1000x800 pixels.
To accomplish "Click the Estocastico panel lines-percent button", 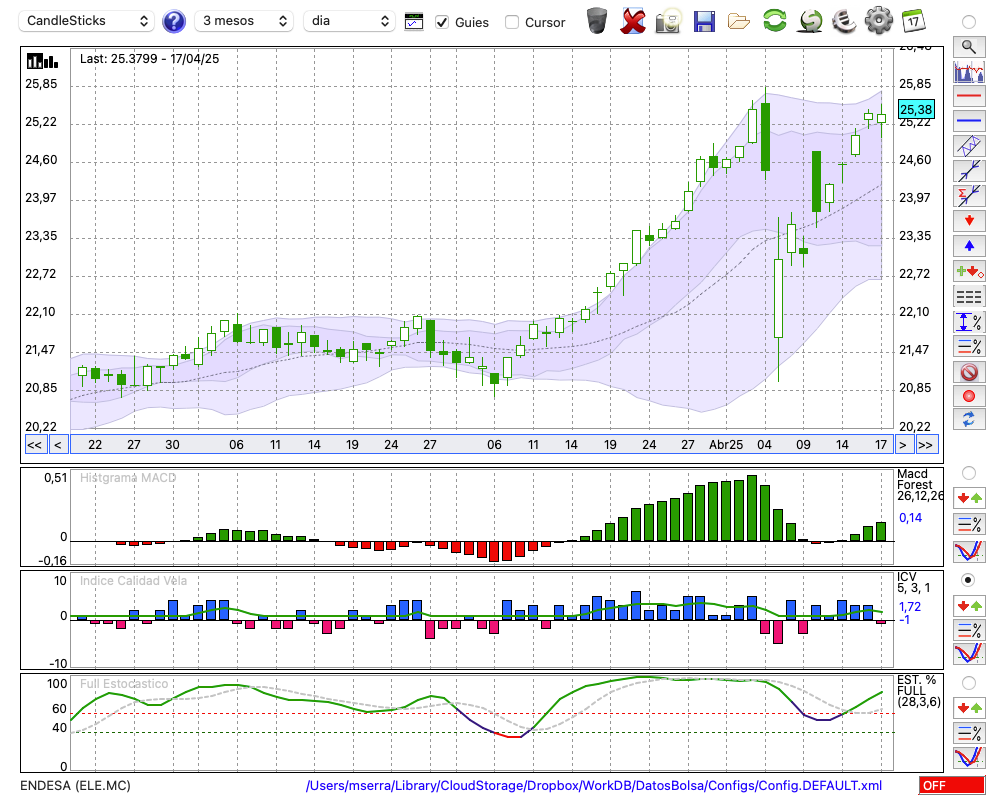I will [x=969, y=732].
